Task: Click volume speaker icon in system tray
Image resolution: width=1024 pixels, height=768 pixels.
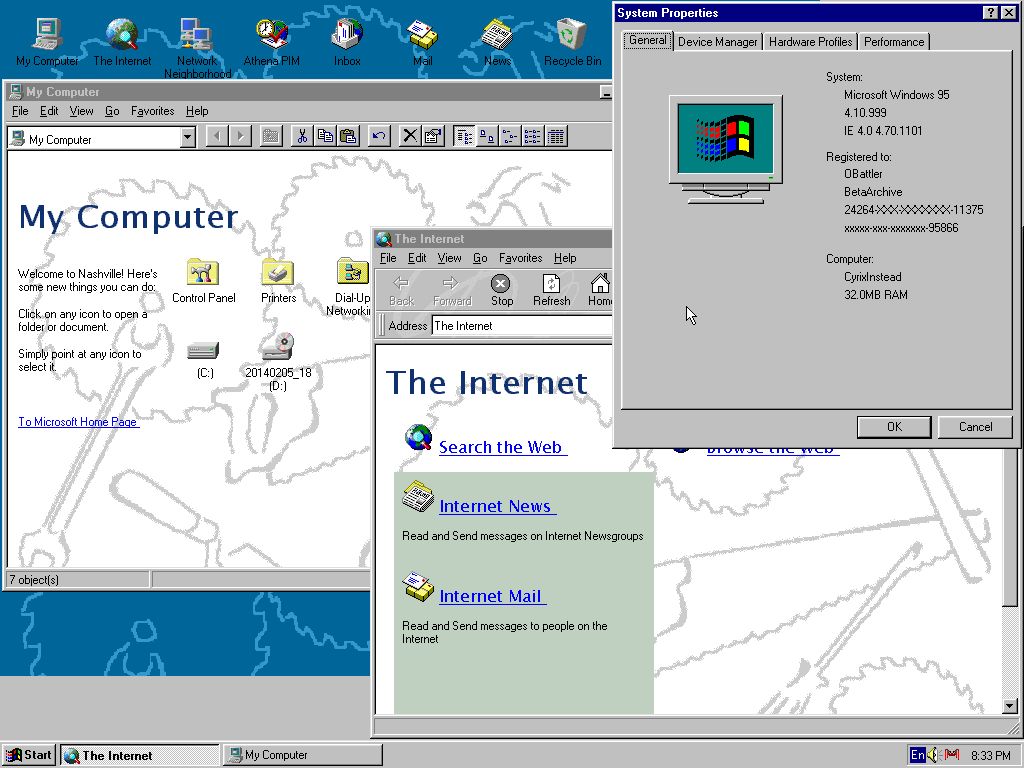Action: click(934, 755)
